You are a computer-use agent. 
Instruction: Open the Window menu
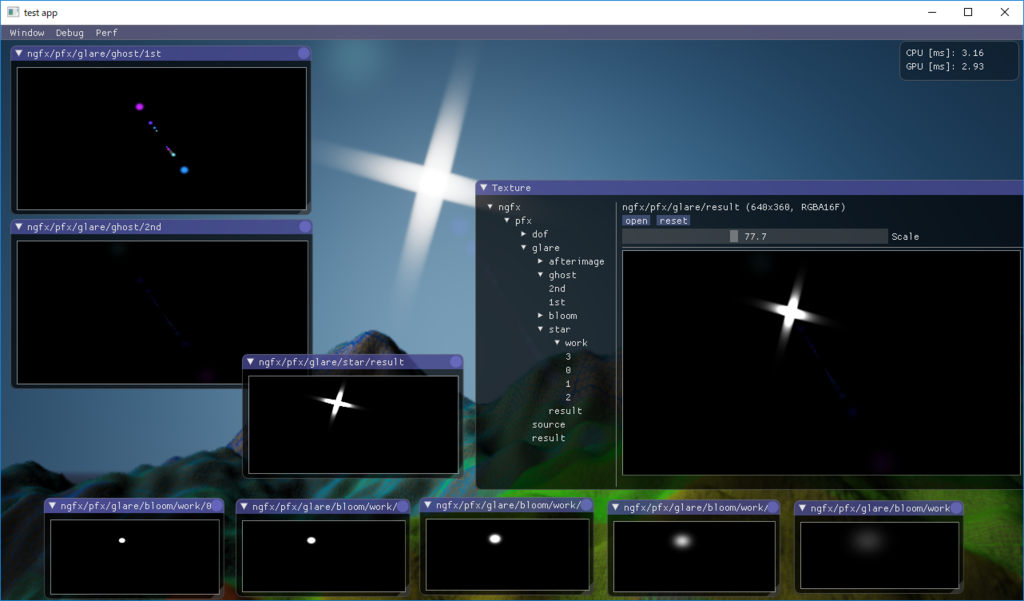click(27, 33)
